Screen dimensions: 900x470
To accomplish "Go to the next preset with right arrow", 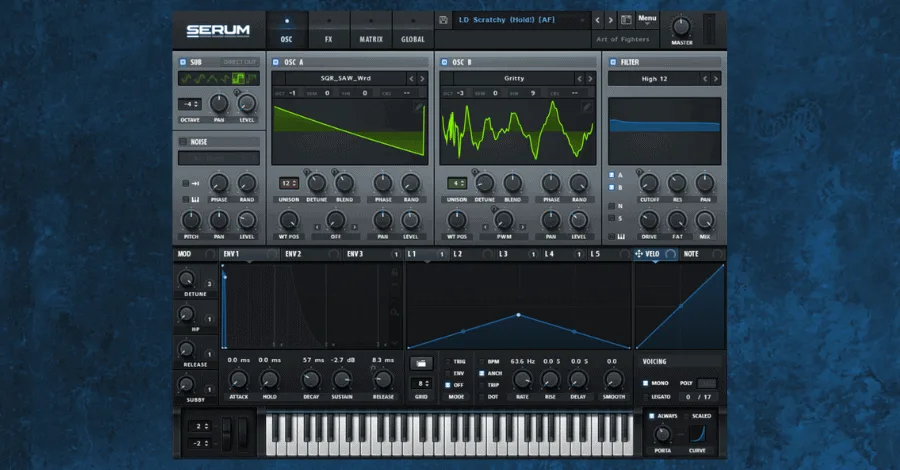I will click(x=611, y=20).
